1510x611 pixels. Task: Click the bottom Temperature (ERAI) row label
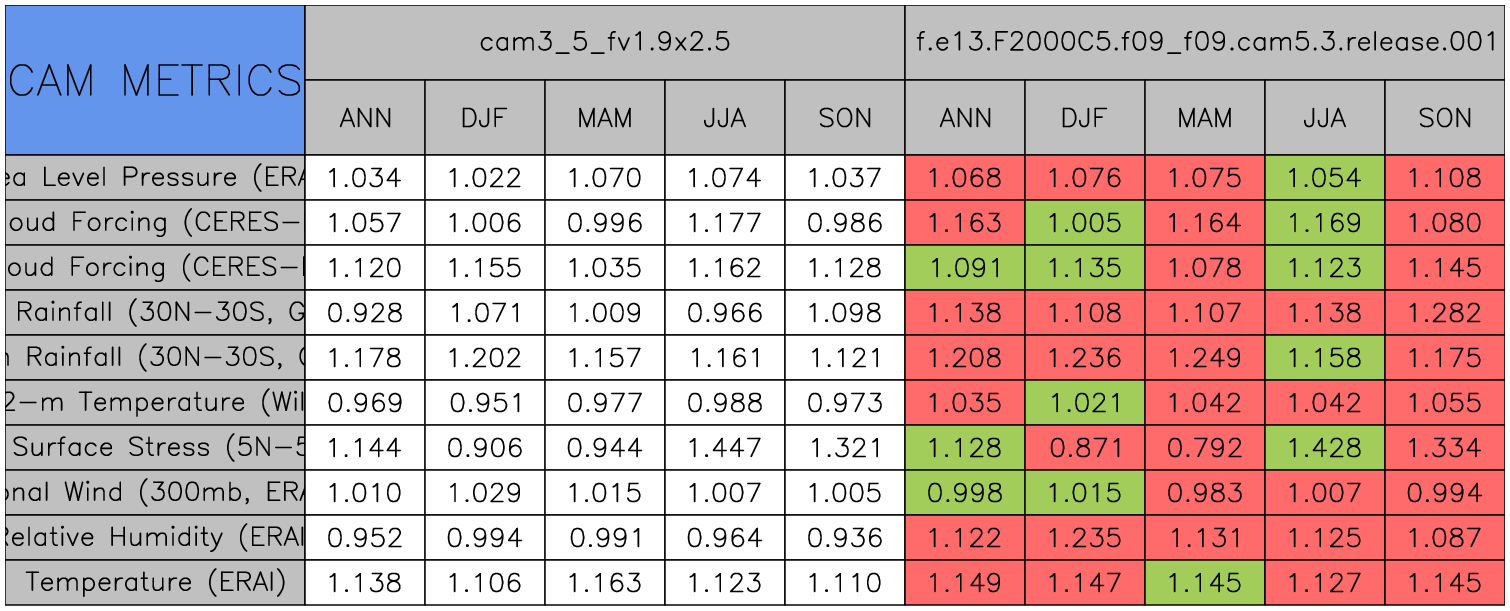[x=154, y=582]
